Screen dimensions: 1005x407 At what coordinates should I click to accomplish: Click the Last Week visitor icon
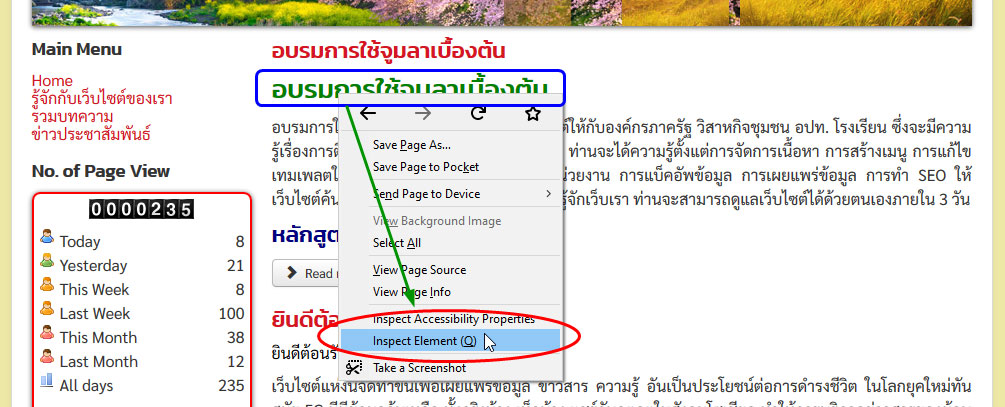pos(46,312)
